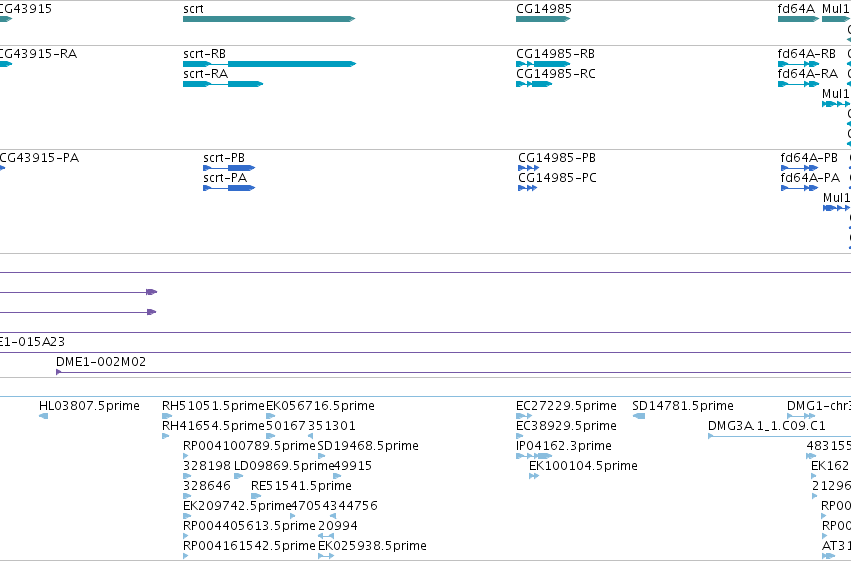Select the CG14985-RB transcript
Viewport: 851px width, 561px height.
(x=543, y=64)
